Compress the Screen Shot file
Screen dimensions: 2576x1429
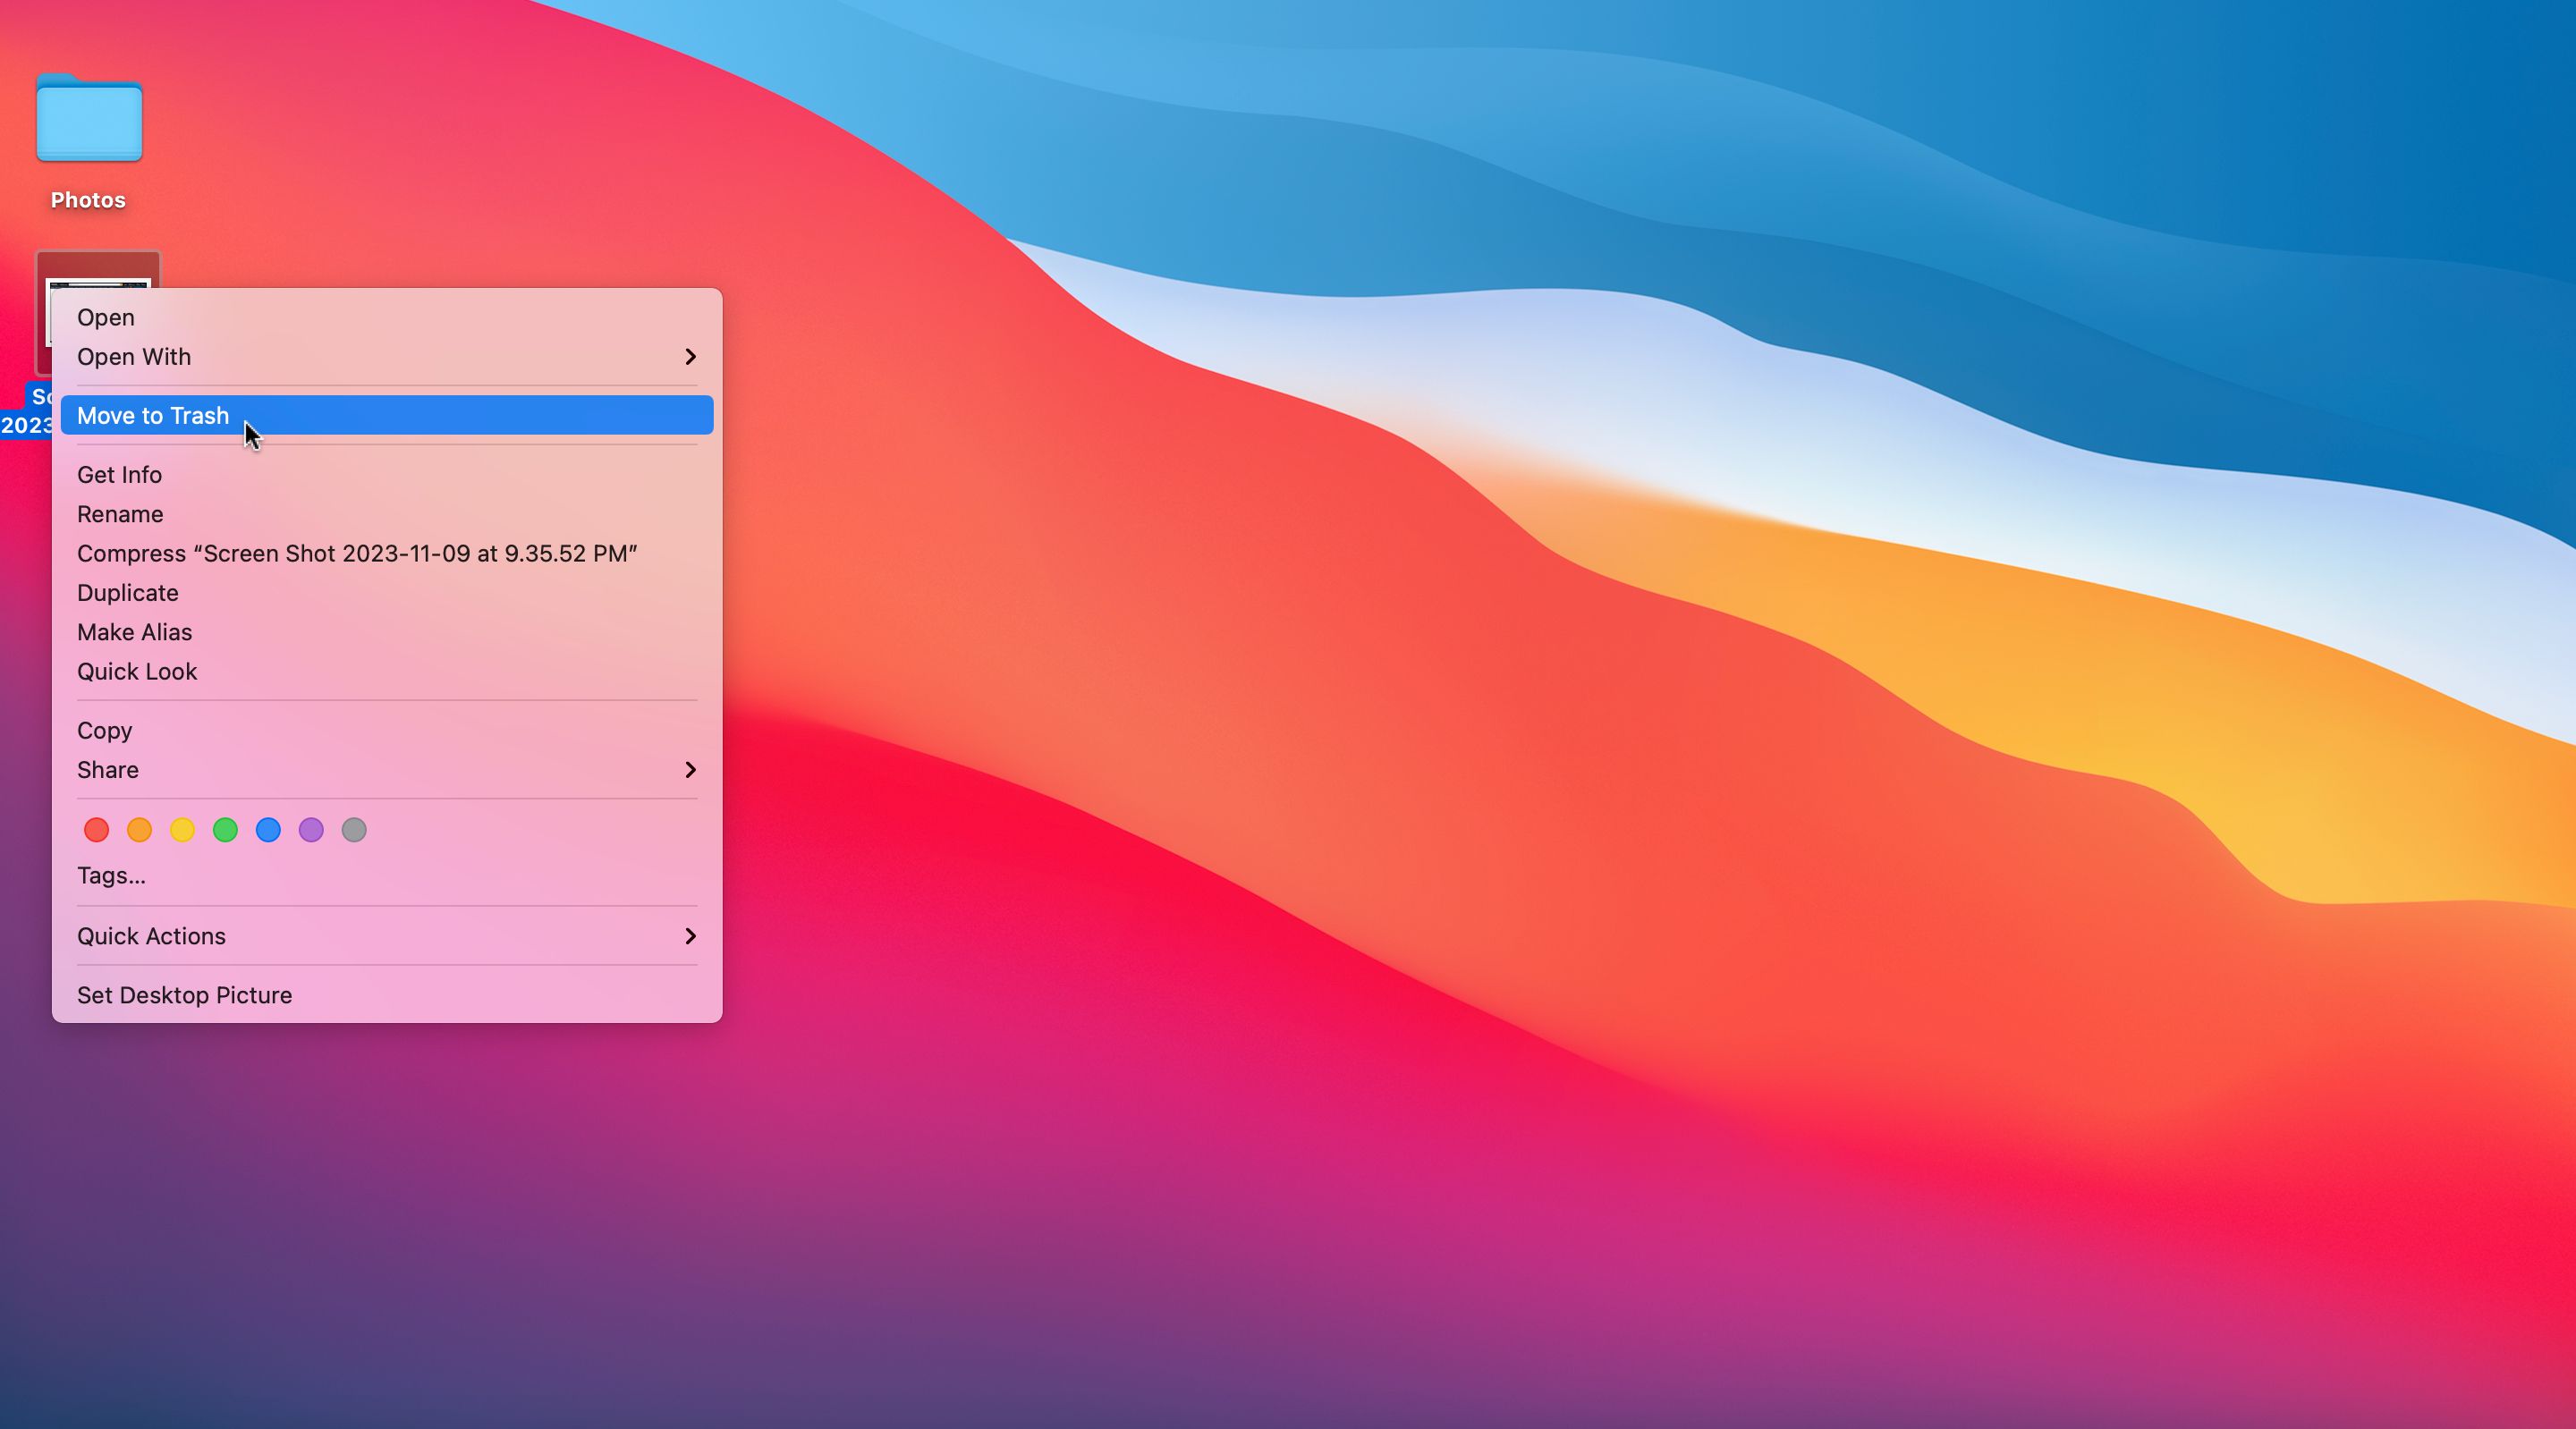(357, 554)
